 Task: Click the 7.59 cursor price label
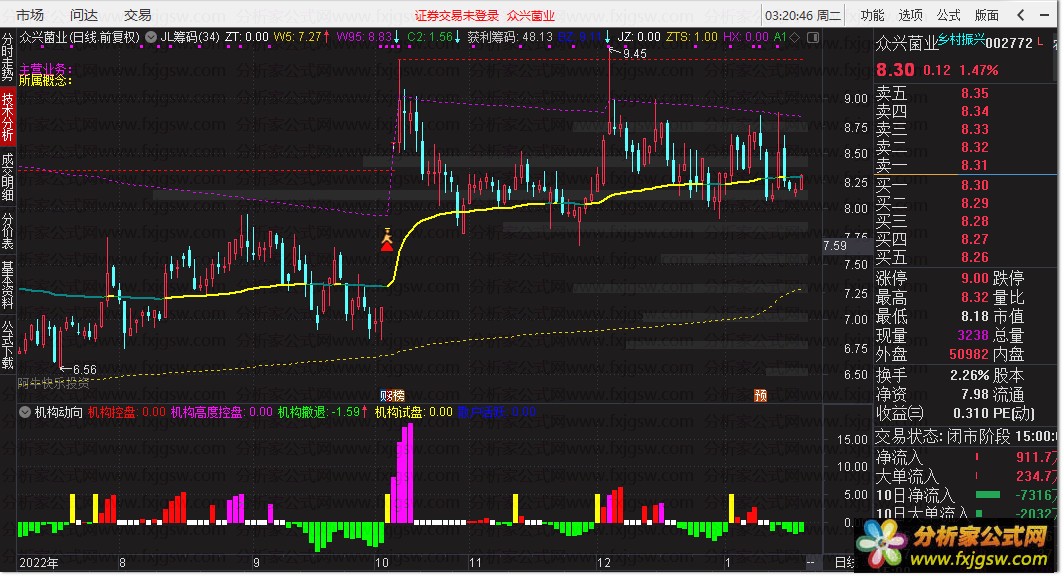[x=835, y=246]
